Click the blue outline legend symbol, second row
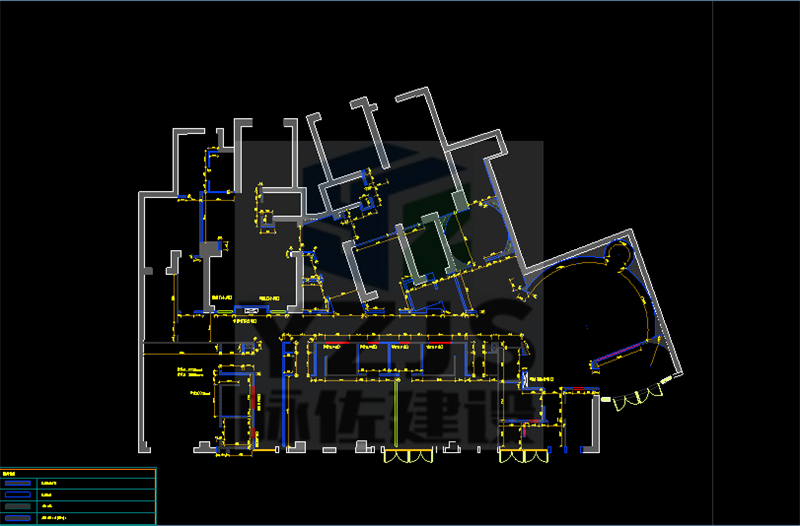The width and height of the screenshot is (800, 526). pyautogui.click(x=18, y=495)
